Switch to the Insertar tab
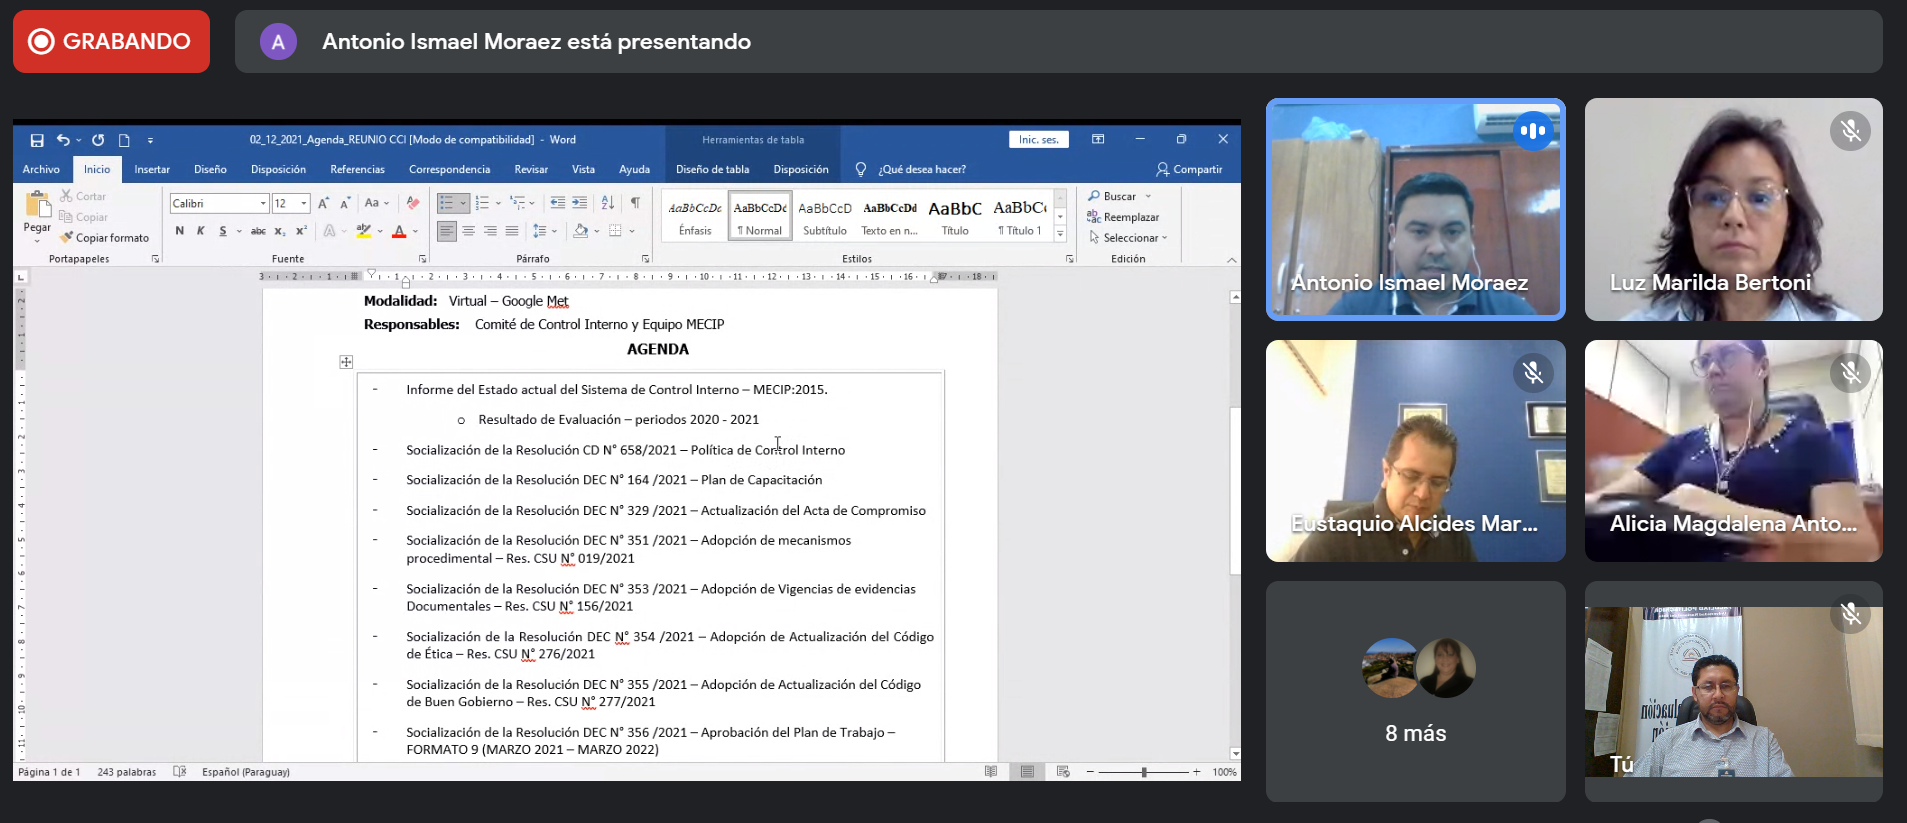The image size is (1907, 823). tap(152, 169)
